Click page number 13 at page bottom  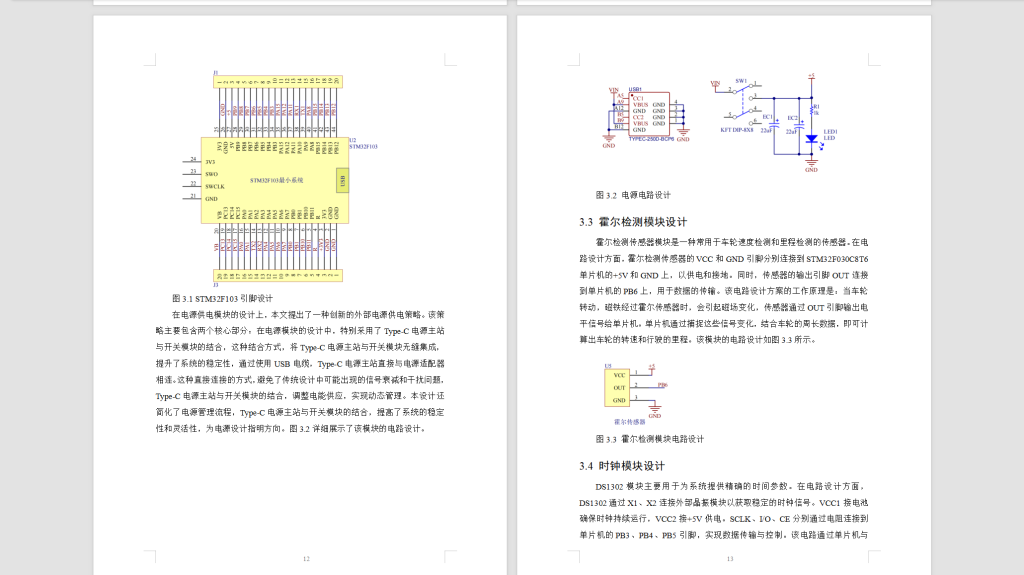[730, 559]
